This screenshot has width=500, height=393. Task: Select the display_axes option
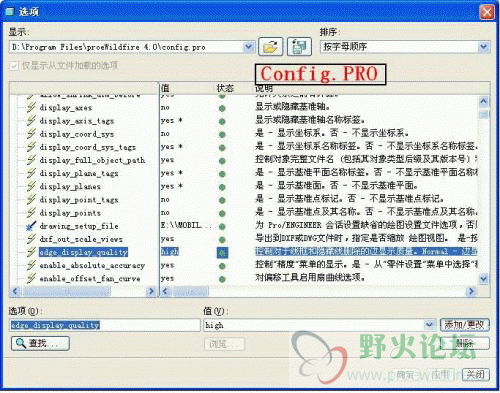(x=66, y=108)
